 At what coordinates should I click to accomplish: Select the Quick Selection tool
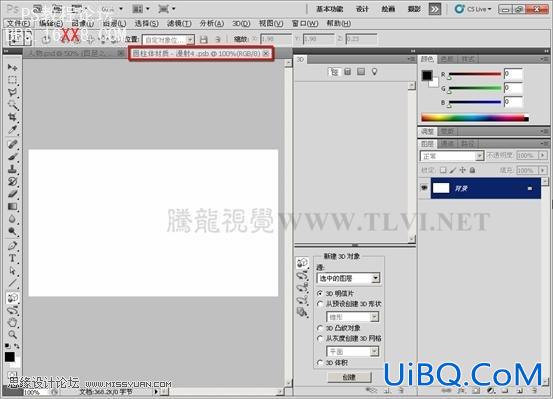[13, 105]
